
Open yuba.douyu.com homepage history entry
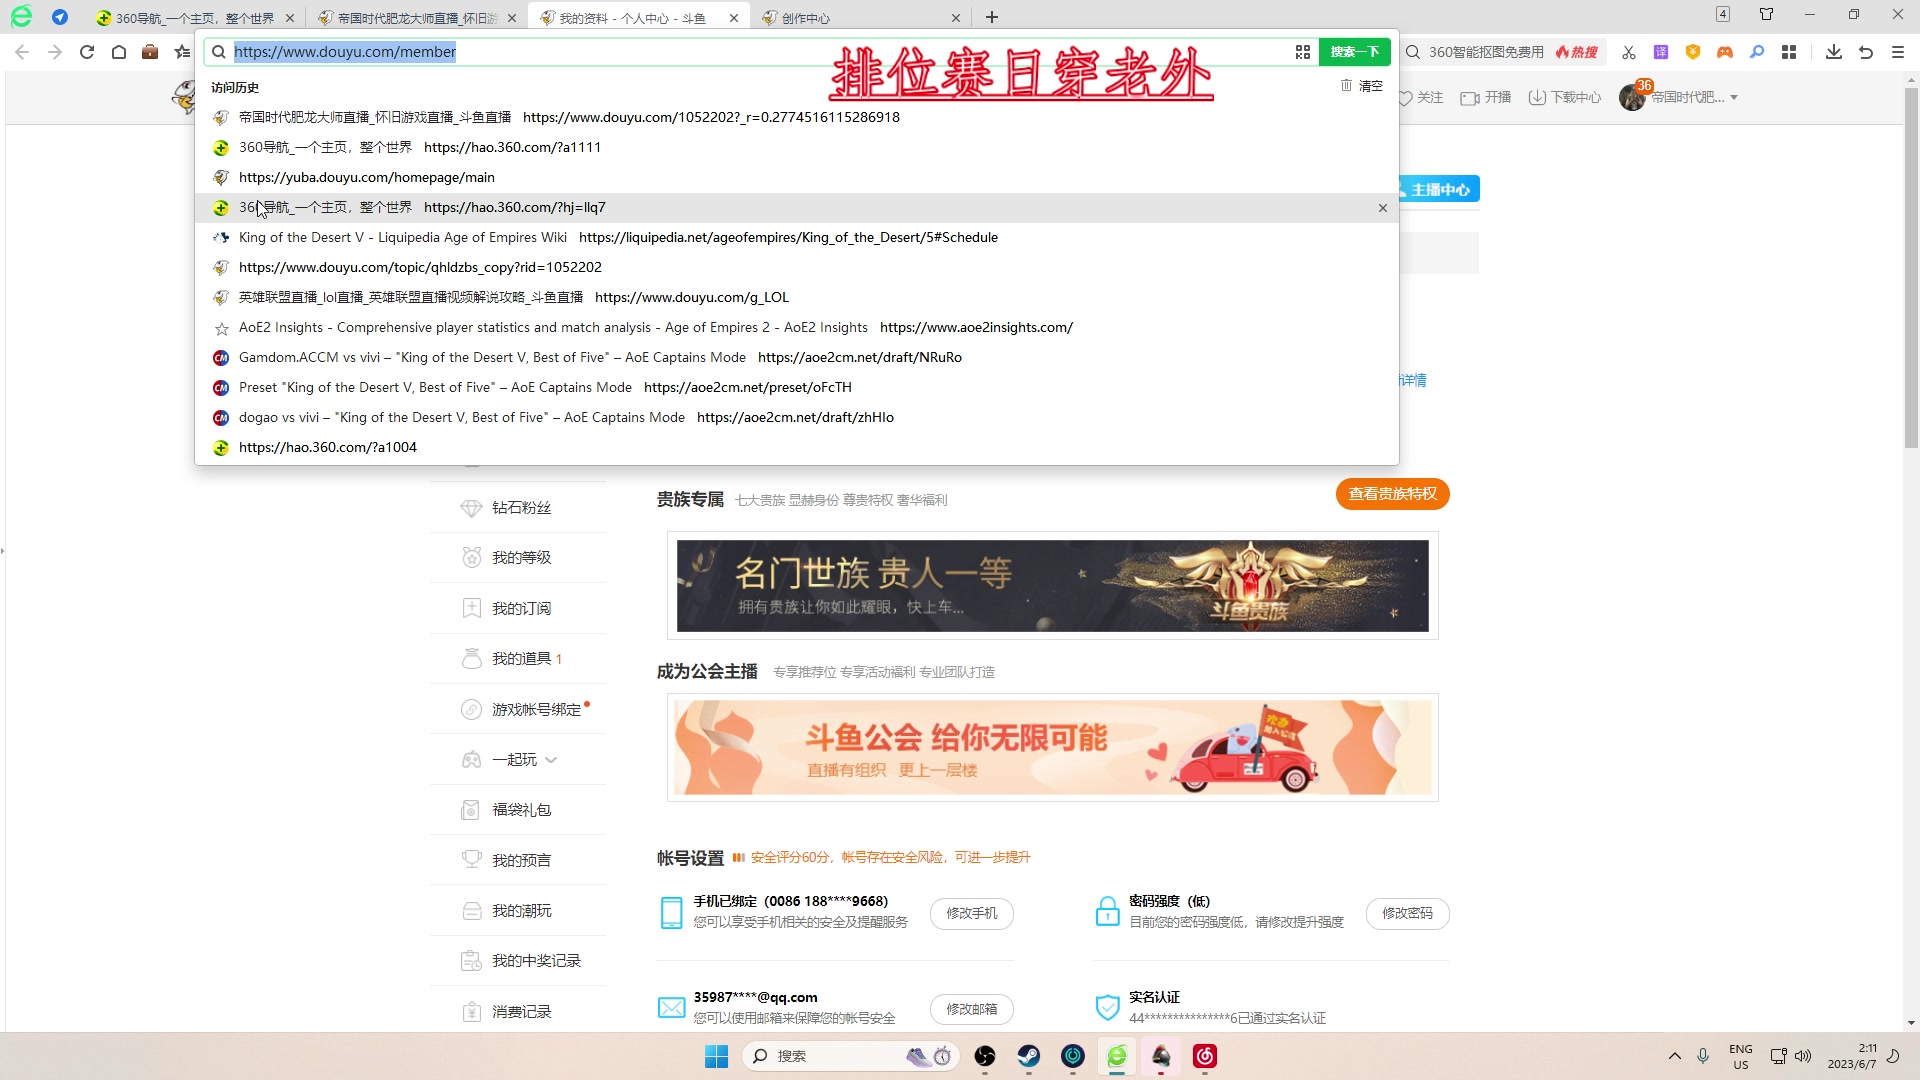point(796,177)
